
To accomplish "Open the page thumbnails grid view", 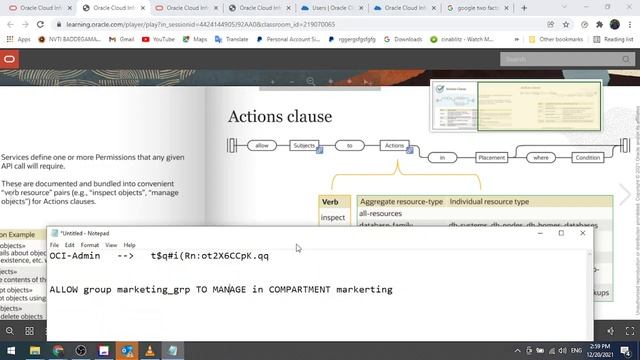I will pyautogui.click(x=29, y=331).
